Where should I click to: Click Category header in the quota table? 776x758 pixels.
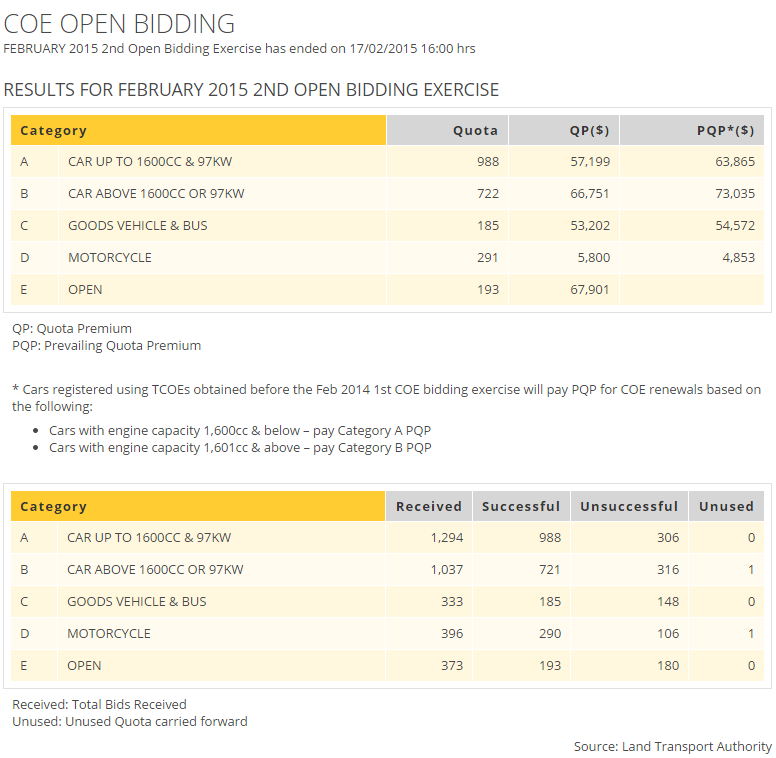(x=198, y=130)
